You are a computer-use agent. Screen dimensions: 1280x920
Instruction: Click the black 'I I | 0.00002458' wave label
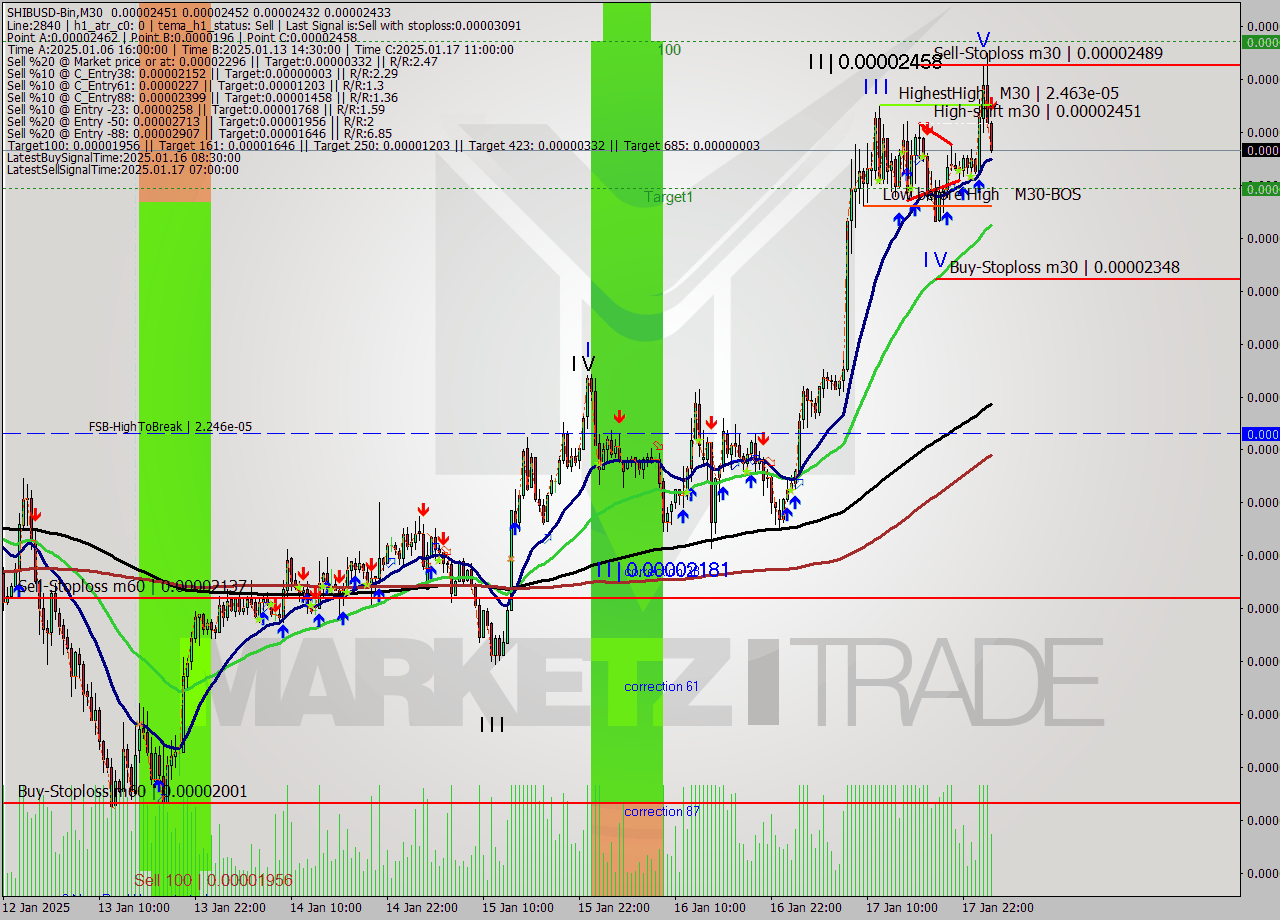875,62
